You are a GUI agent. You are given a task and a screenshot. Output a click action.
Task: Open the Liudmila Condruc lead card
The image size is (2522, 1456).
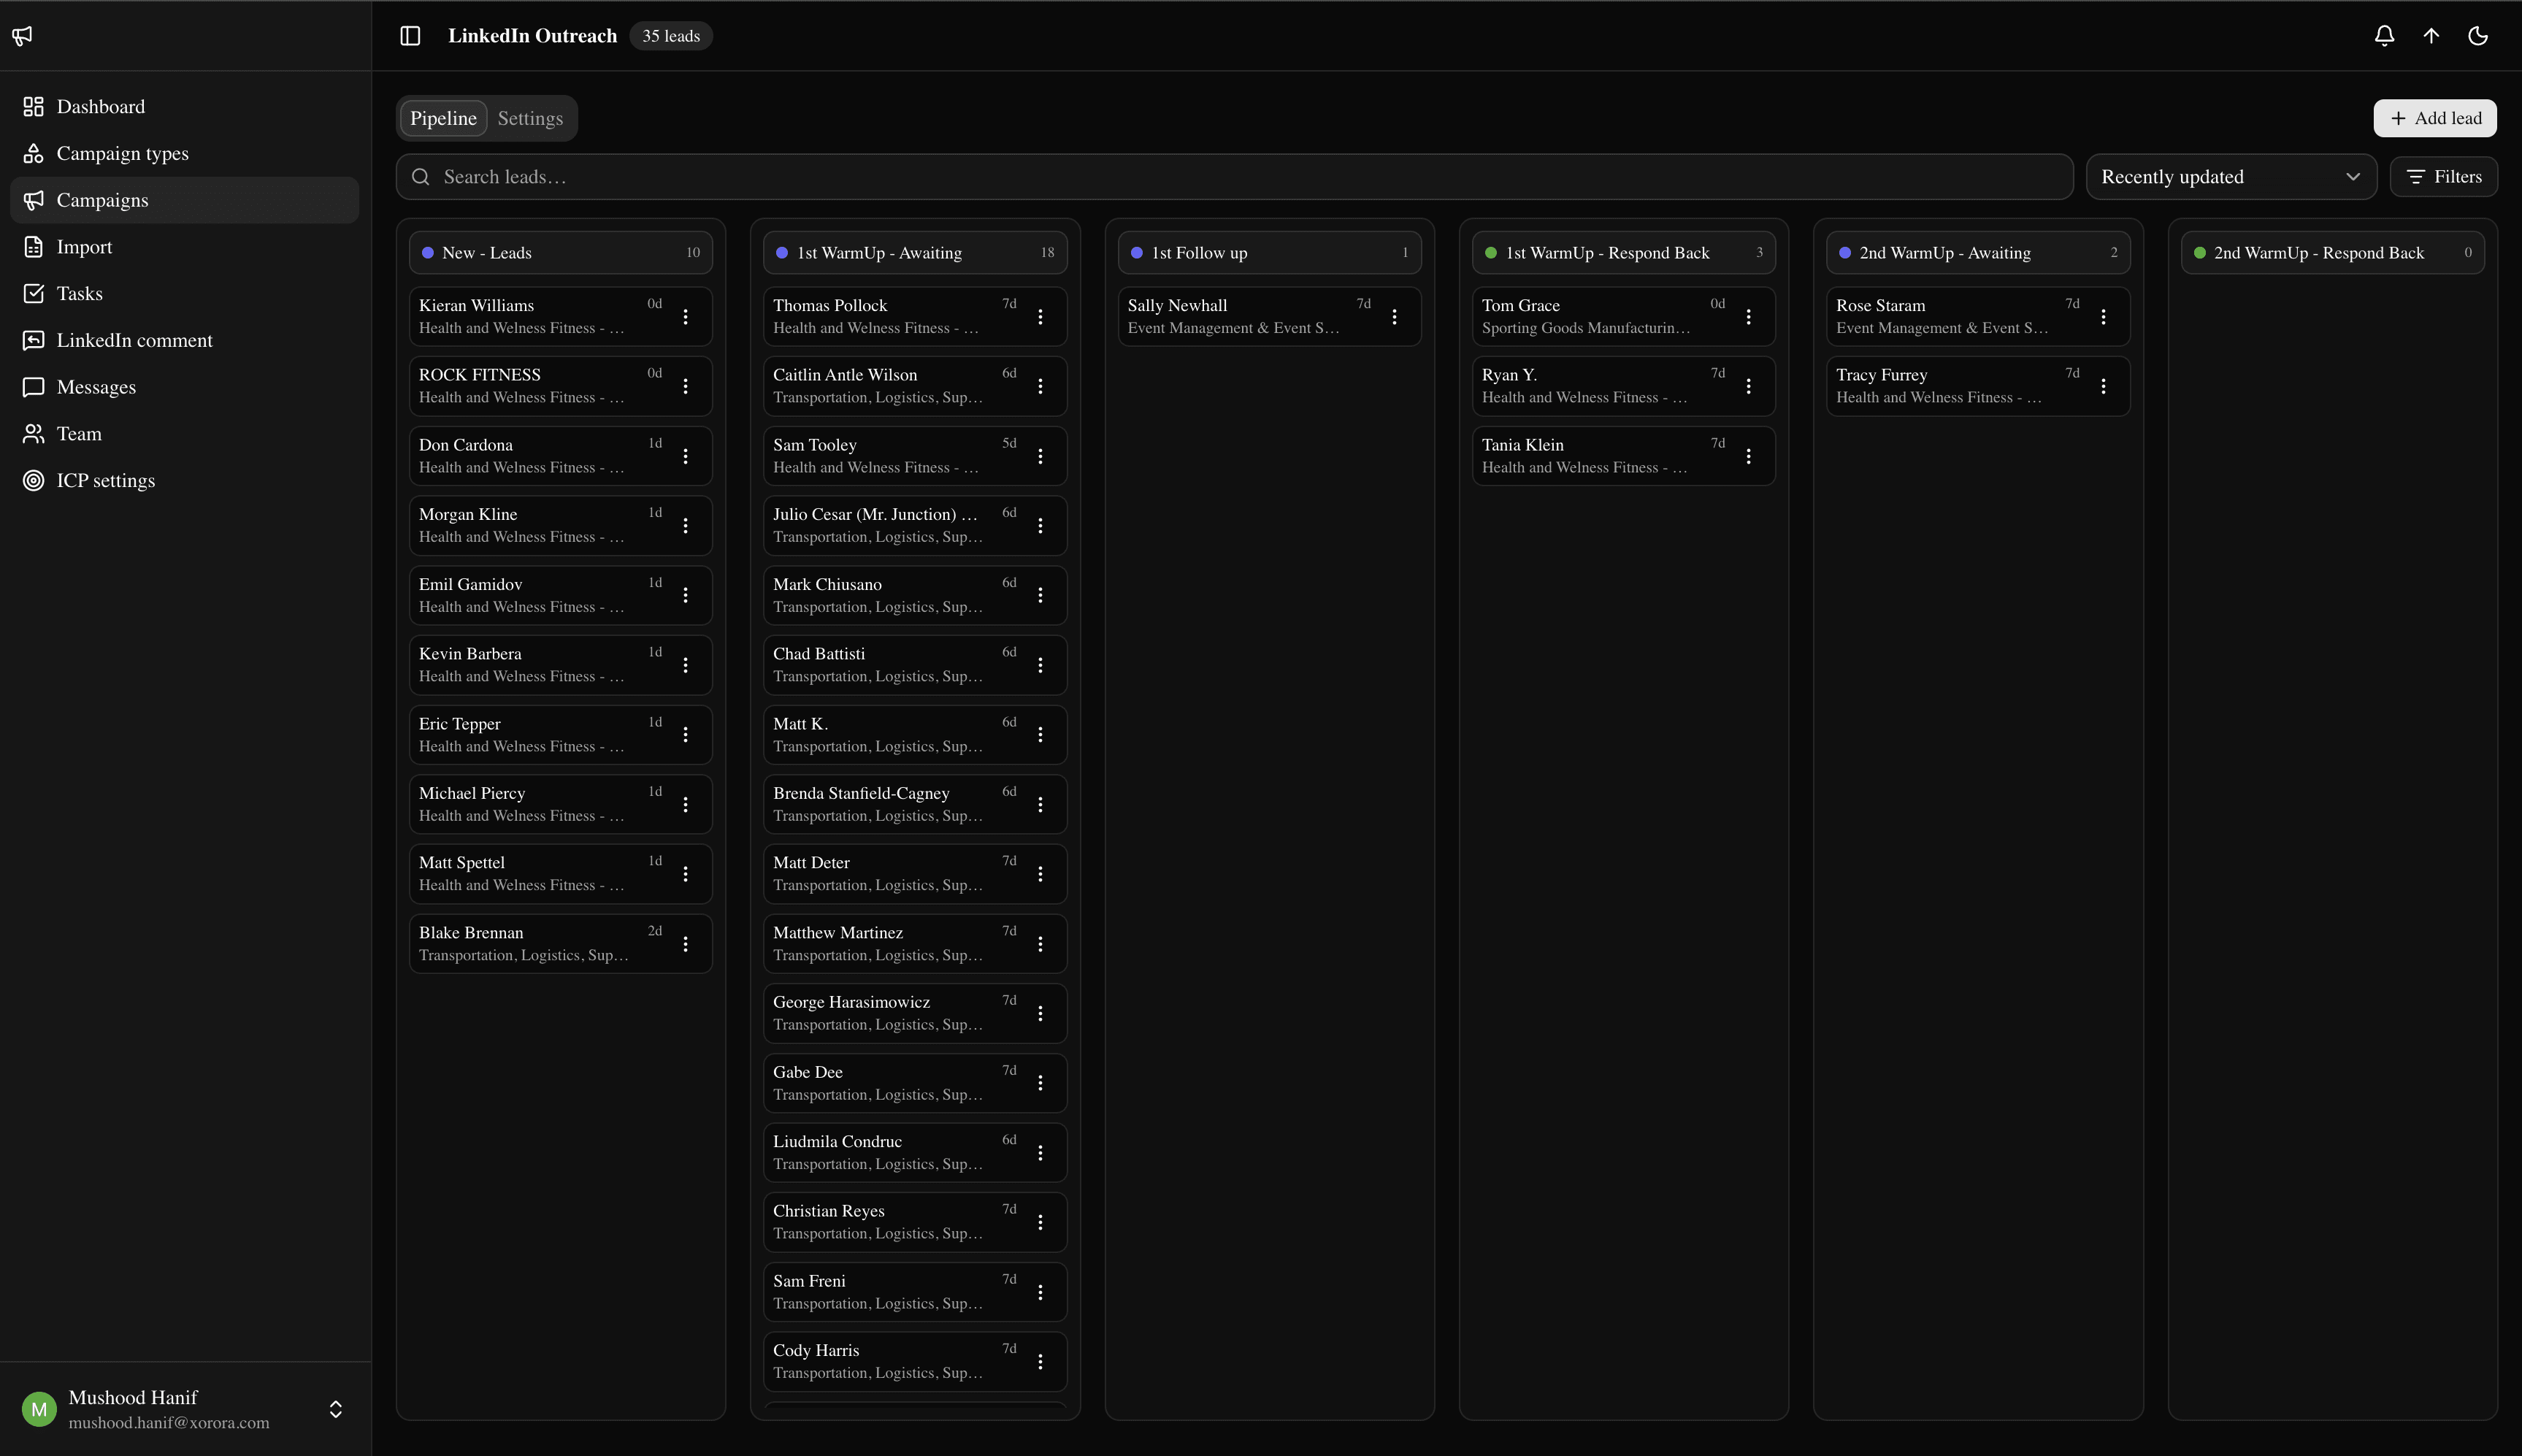(915, 1153)
